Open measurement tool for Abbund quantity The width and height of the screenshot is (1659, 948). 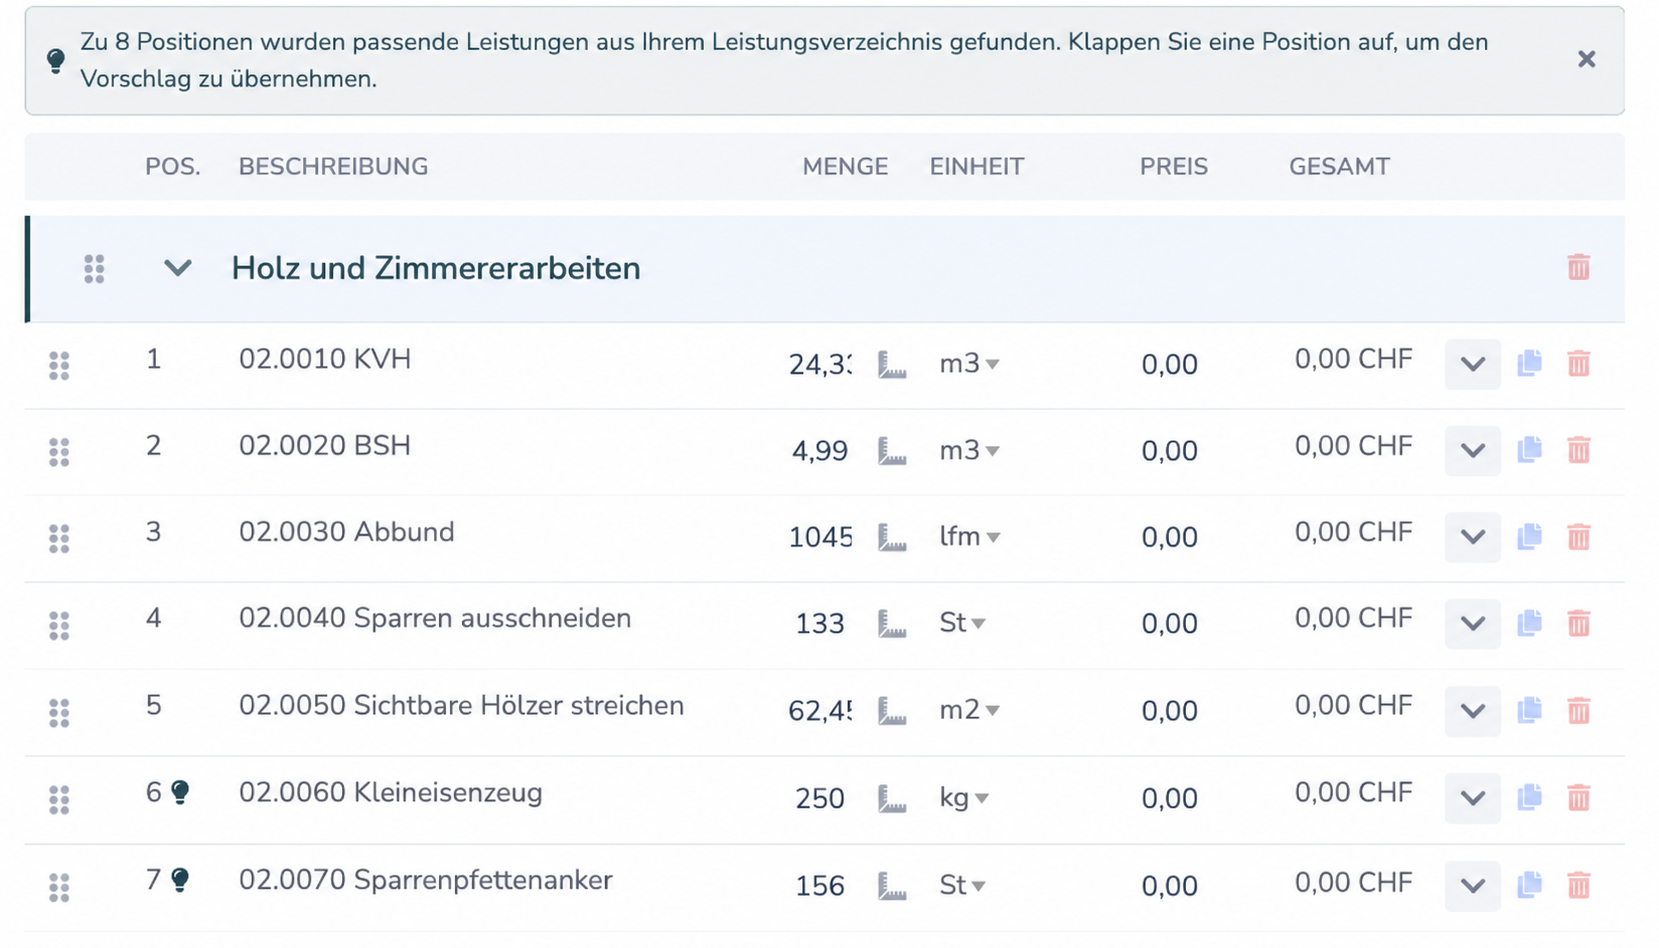tap(892, 537)
